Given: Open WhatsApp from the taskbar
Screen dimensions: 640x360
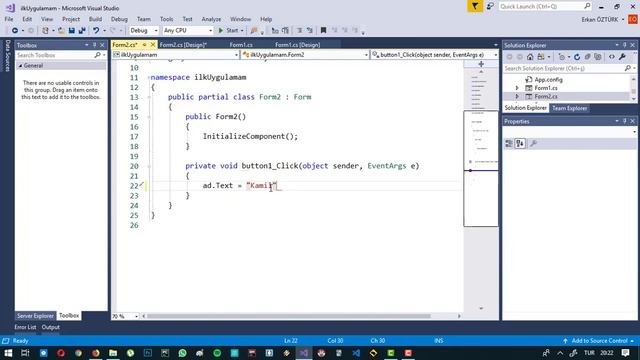Looking at the screenshot, I should pyautogui.click(x=182, y=353).
